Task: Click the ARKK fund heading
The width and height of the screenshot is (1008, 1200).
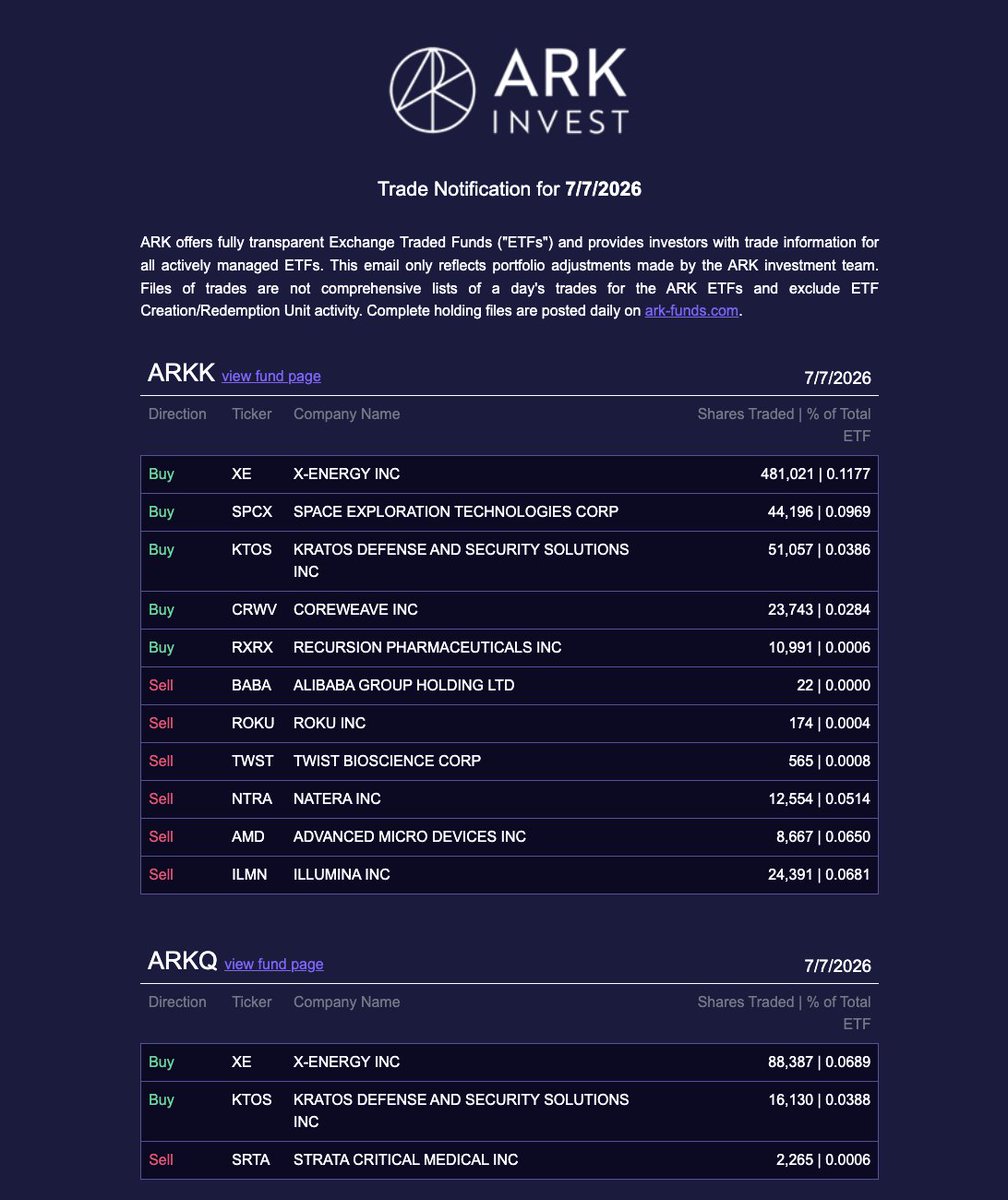Action: point(181,374)
